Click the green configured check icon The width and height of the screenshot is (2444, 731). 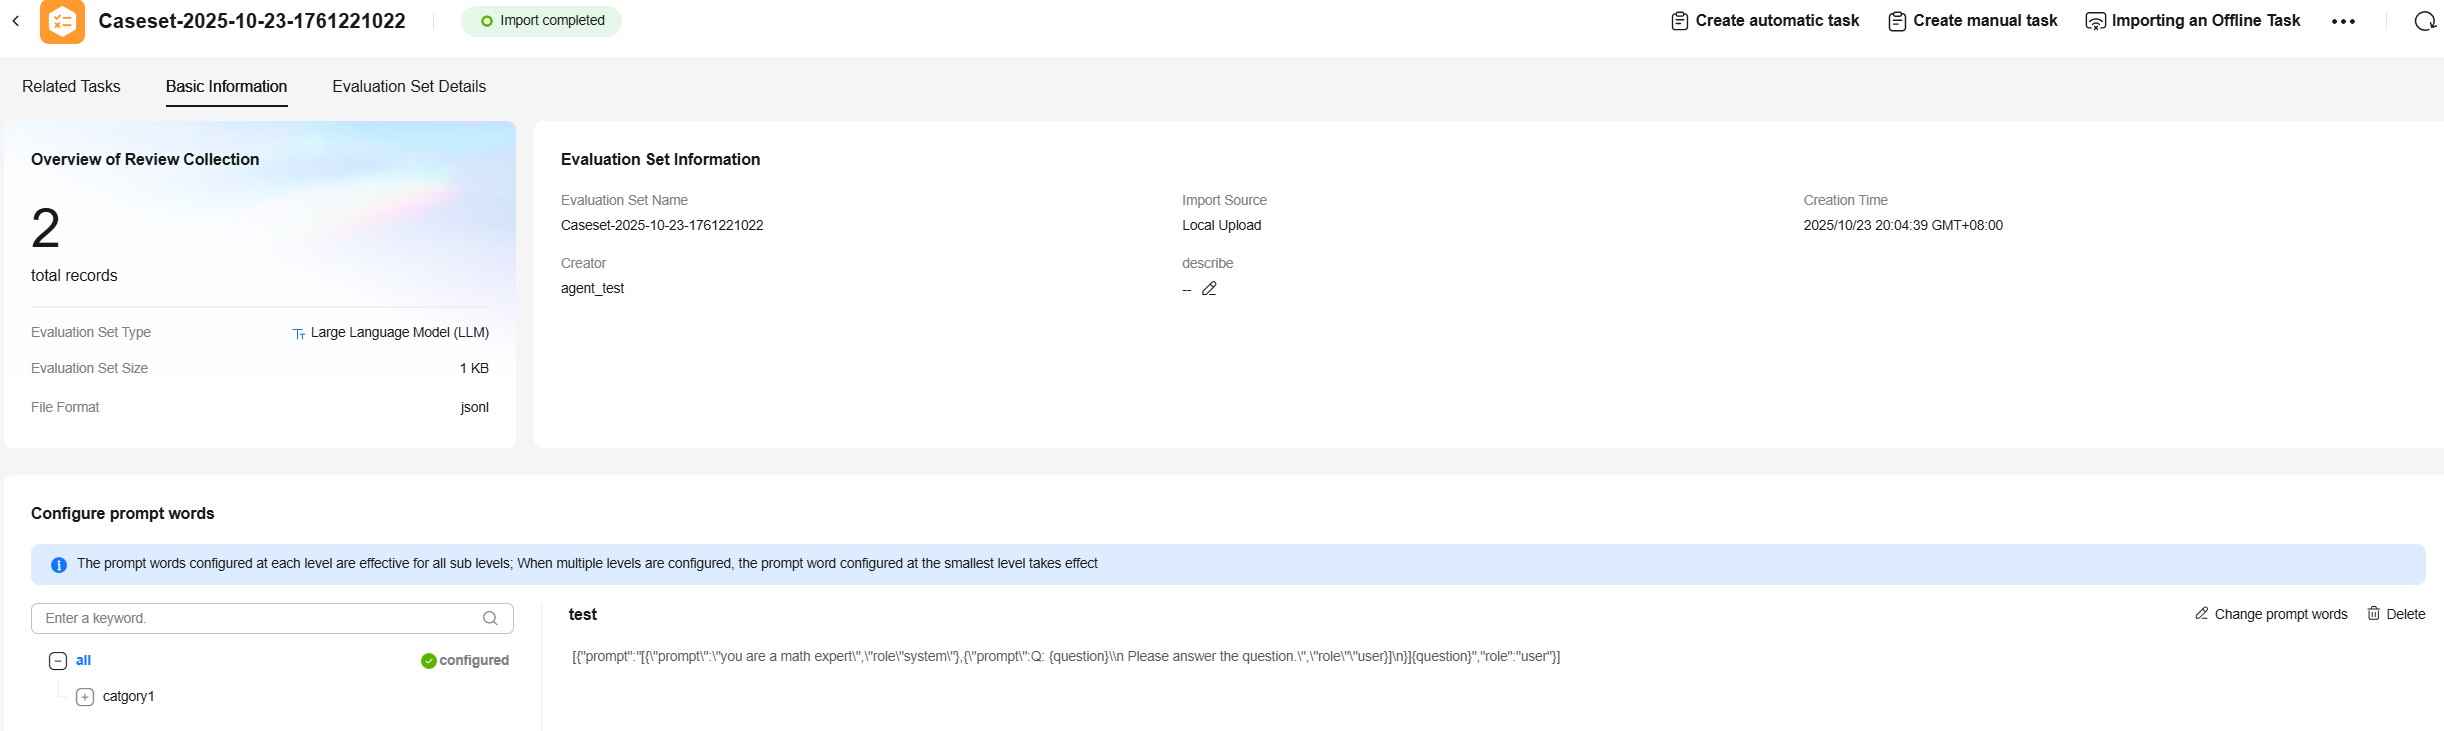[x=428, y=661]
